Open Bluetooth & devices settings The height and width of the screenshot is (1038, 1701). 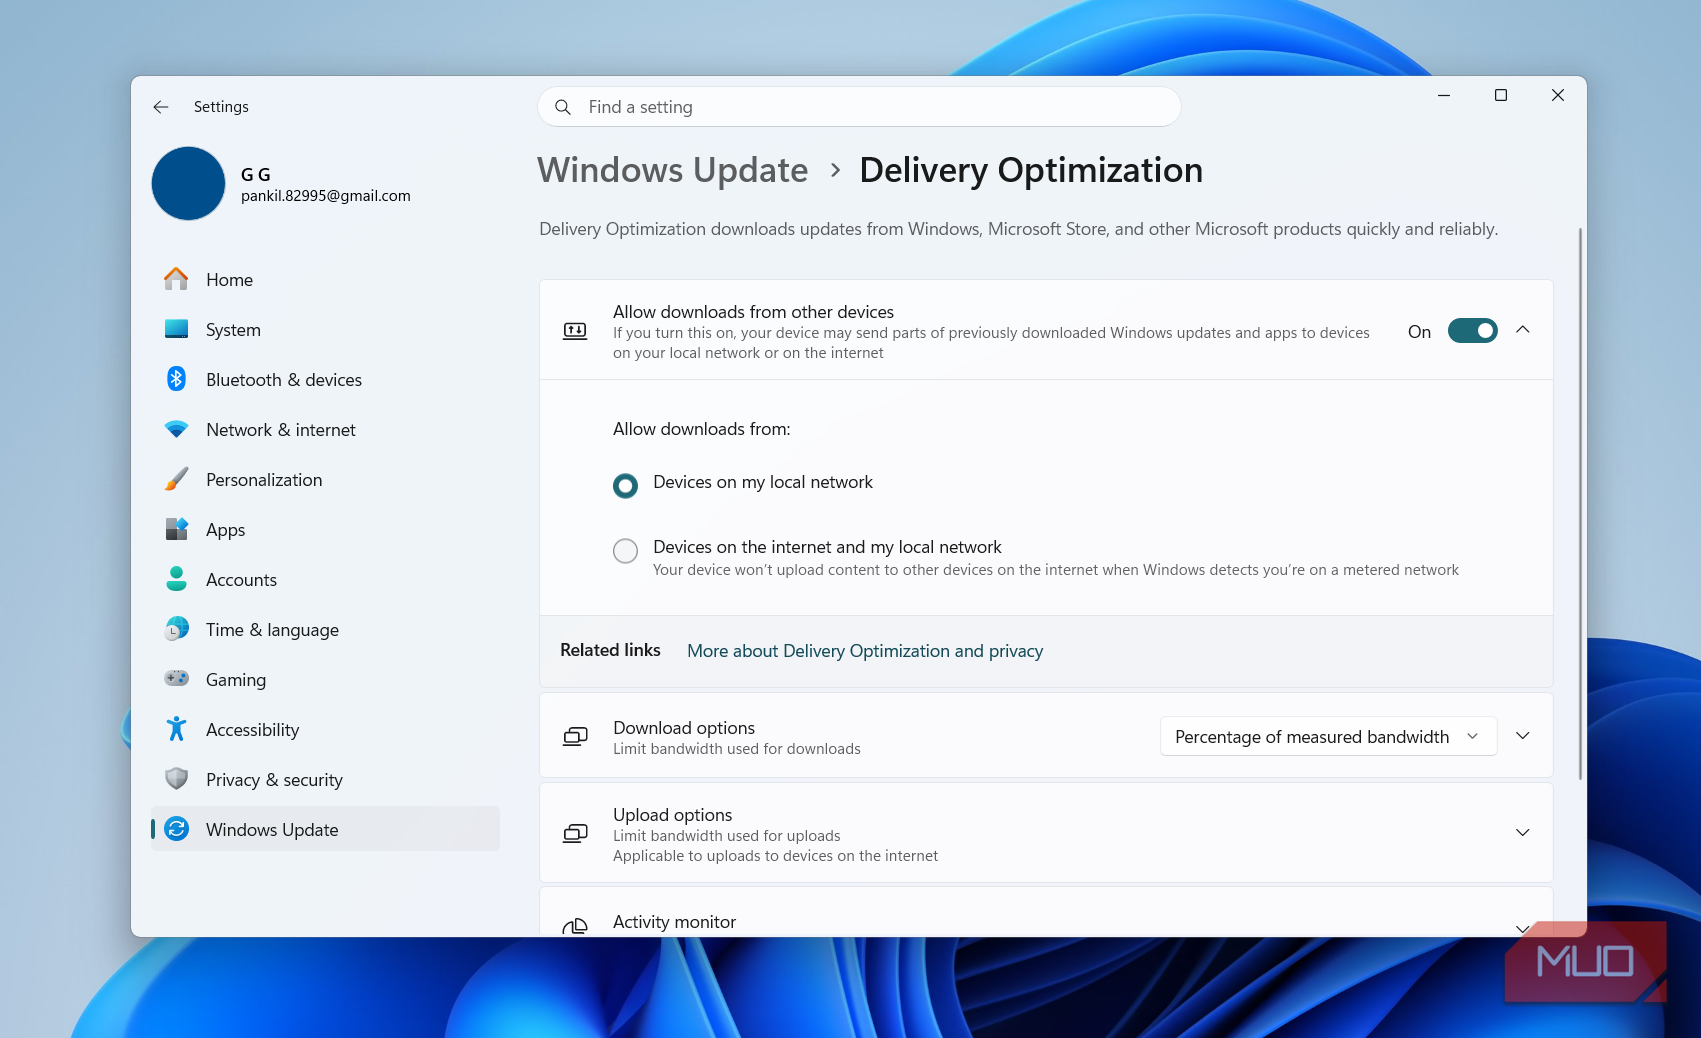pos(325,379)
